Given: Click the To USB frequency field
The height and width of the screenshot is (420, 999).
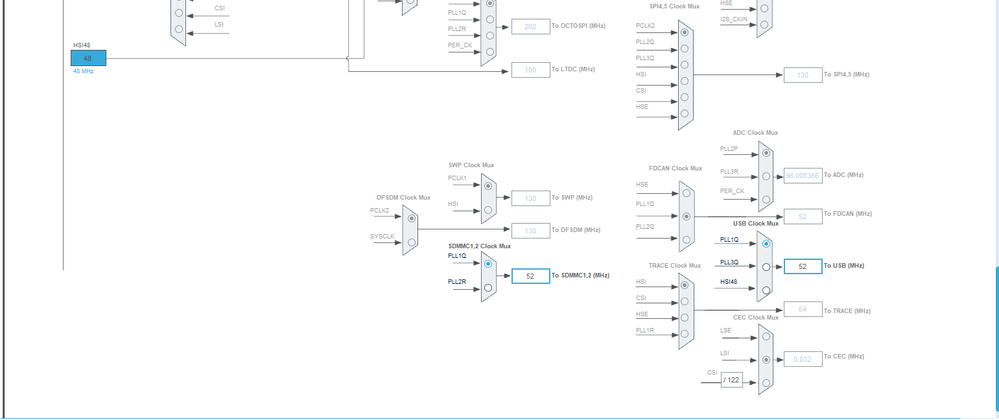Looking at the screenshot, I should 803,266.
